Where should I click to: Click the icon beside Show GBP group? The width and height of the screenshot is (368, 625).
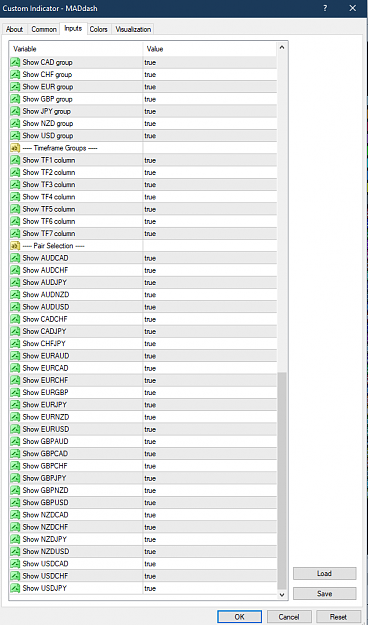[x=15, y=99]
